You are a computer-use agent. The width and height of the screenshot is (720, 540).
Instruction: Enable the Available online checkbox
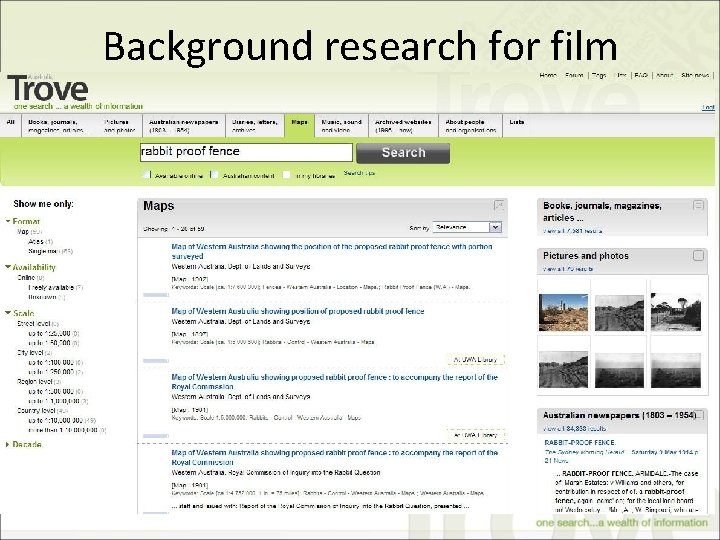point(146,175)
